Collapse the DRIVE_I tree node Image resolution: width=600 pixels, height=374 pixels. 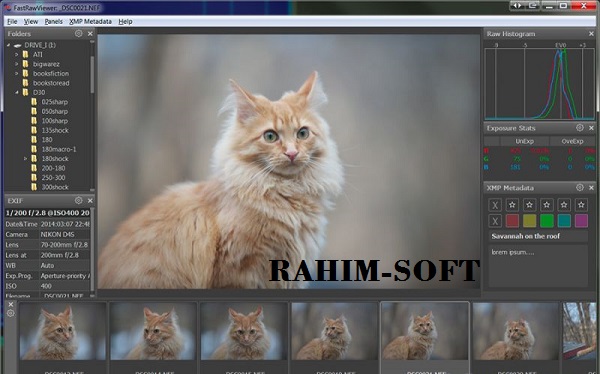pyautogui.click(x=8, y=45)
